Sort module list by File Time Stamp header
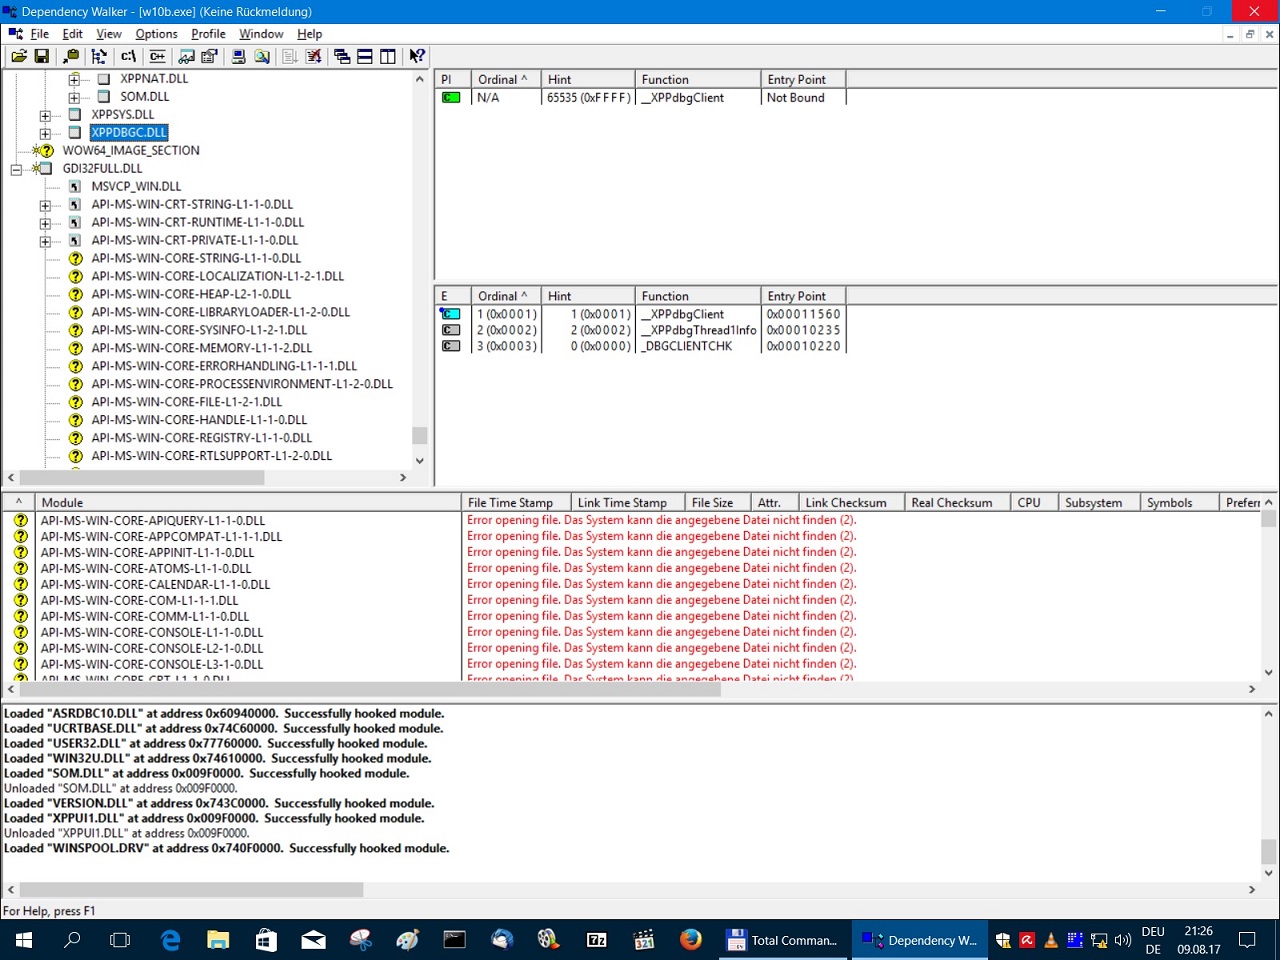The image size is (1280, 960). (516, 503)
